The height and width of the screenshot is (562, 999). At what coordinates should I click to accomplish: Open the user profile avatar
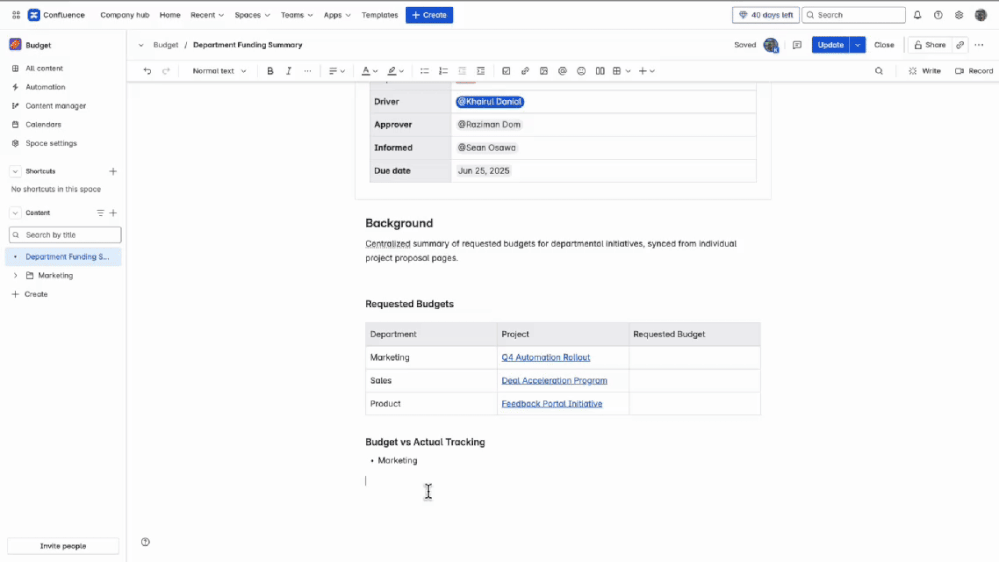point(981,15)
